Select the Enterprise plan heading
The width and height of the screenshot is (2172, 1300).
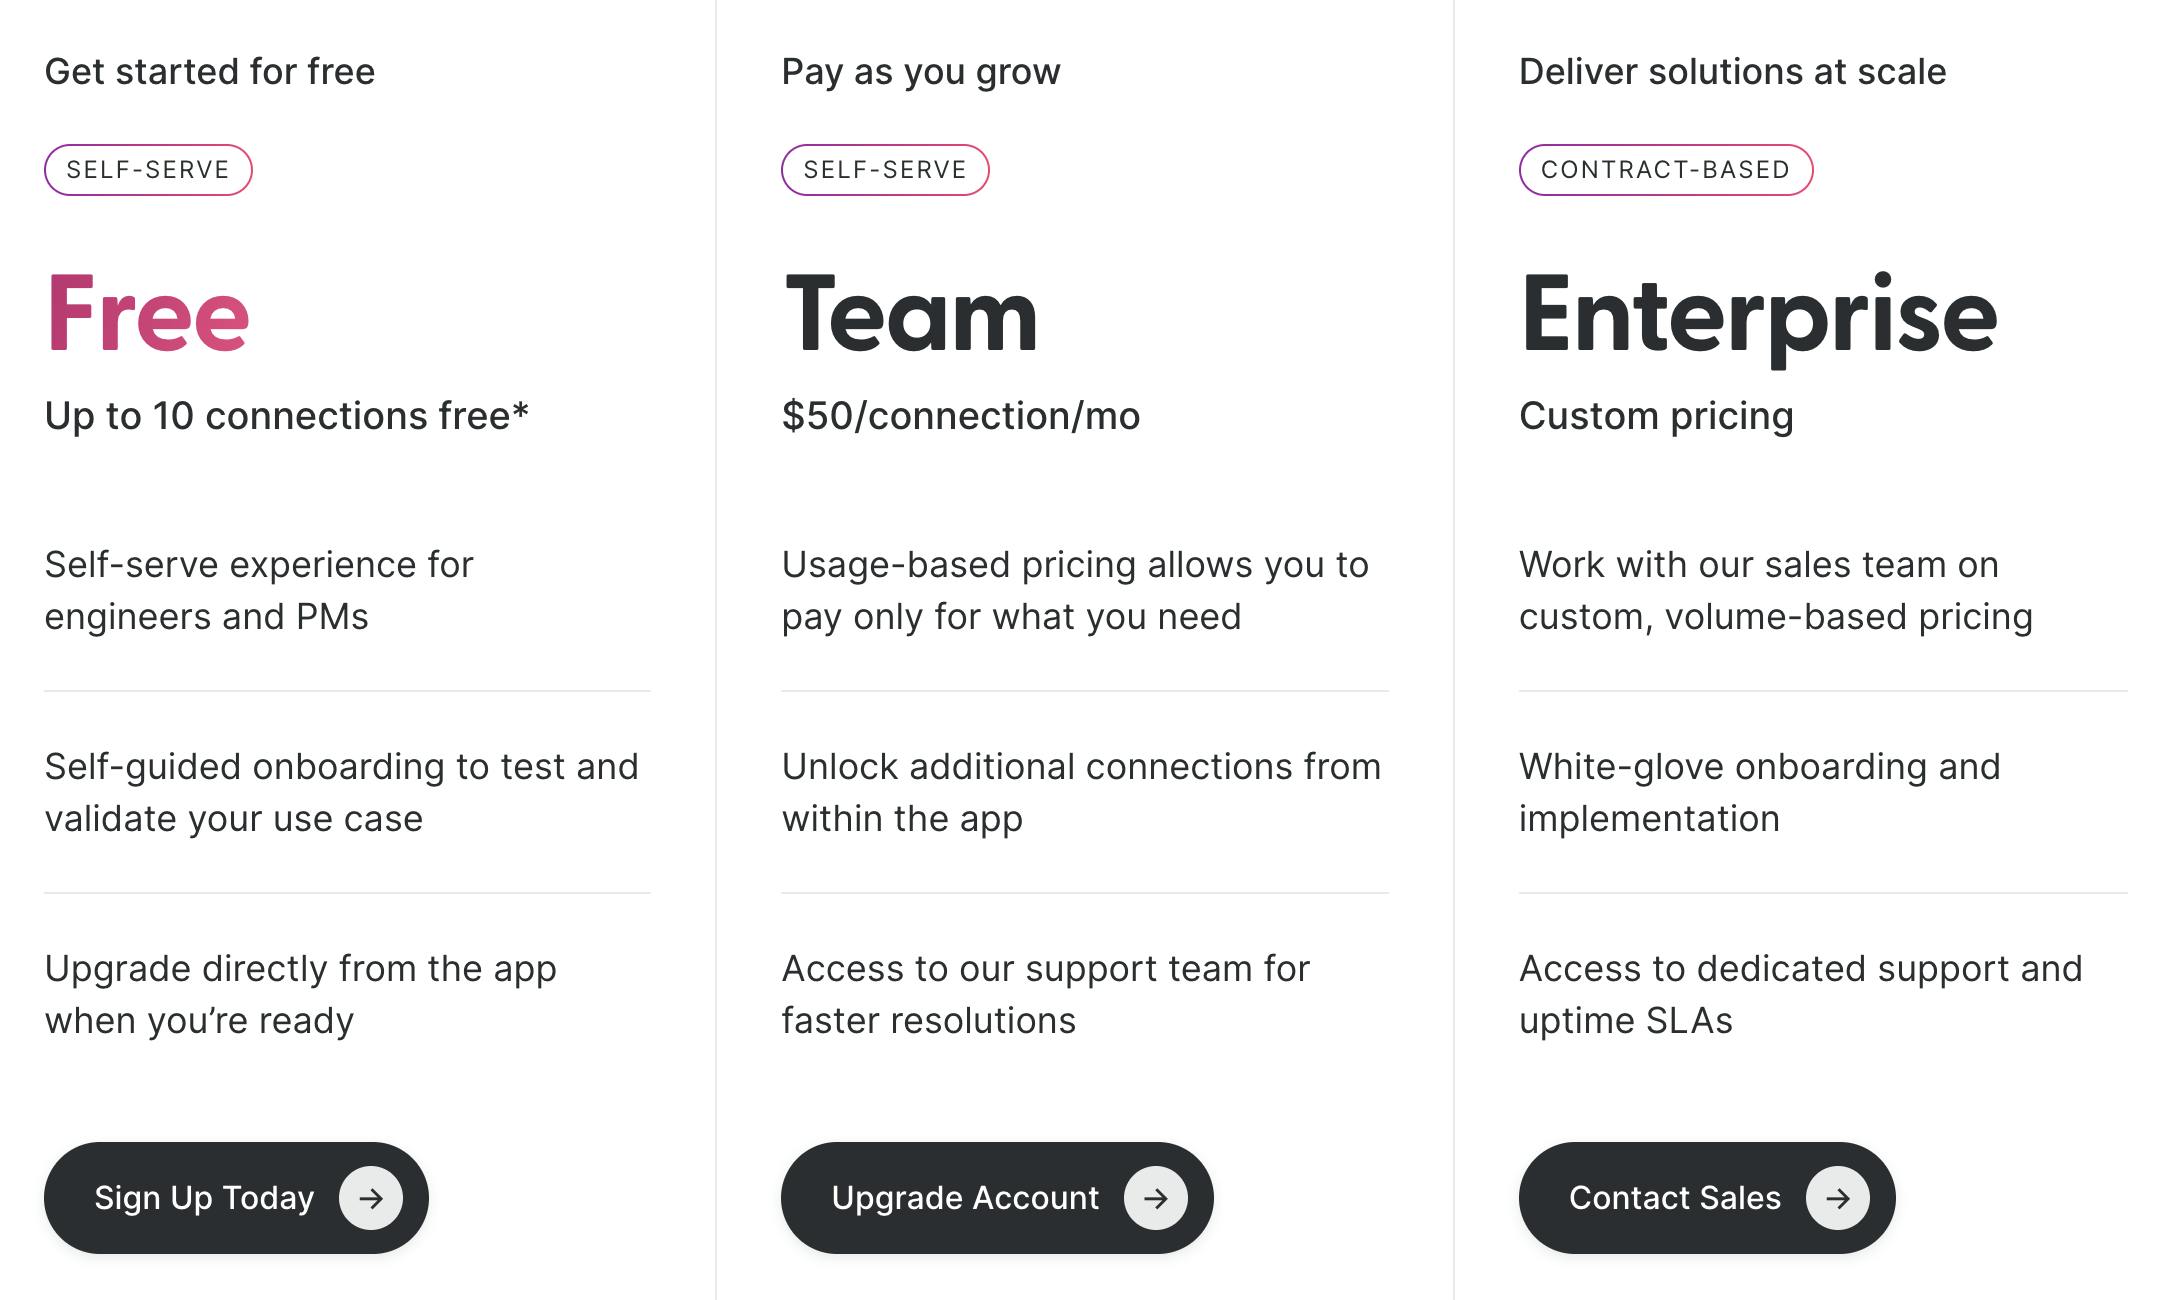(1758, 315)
